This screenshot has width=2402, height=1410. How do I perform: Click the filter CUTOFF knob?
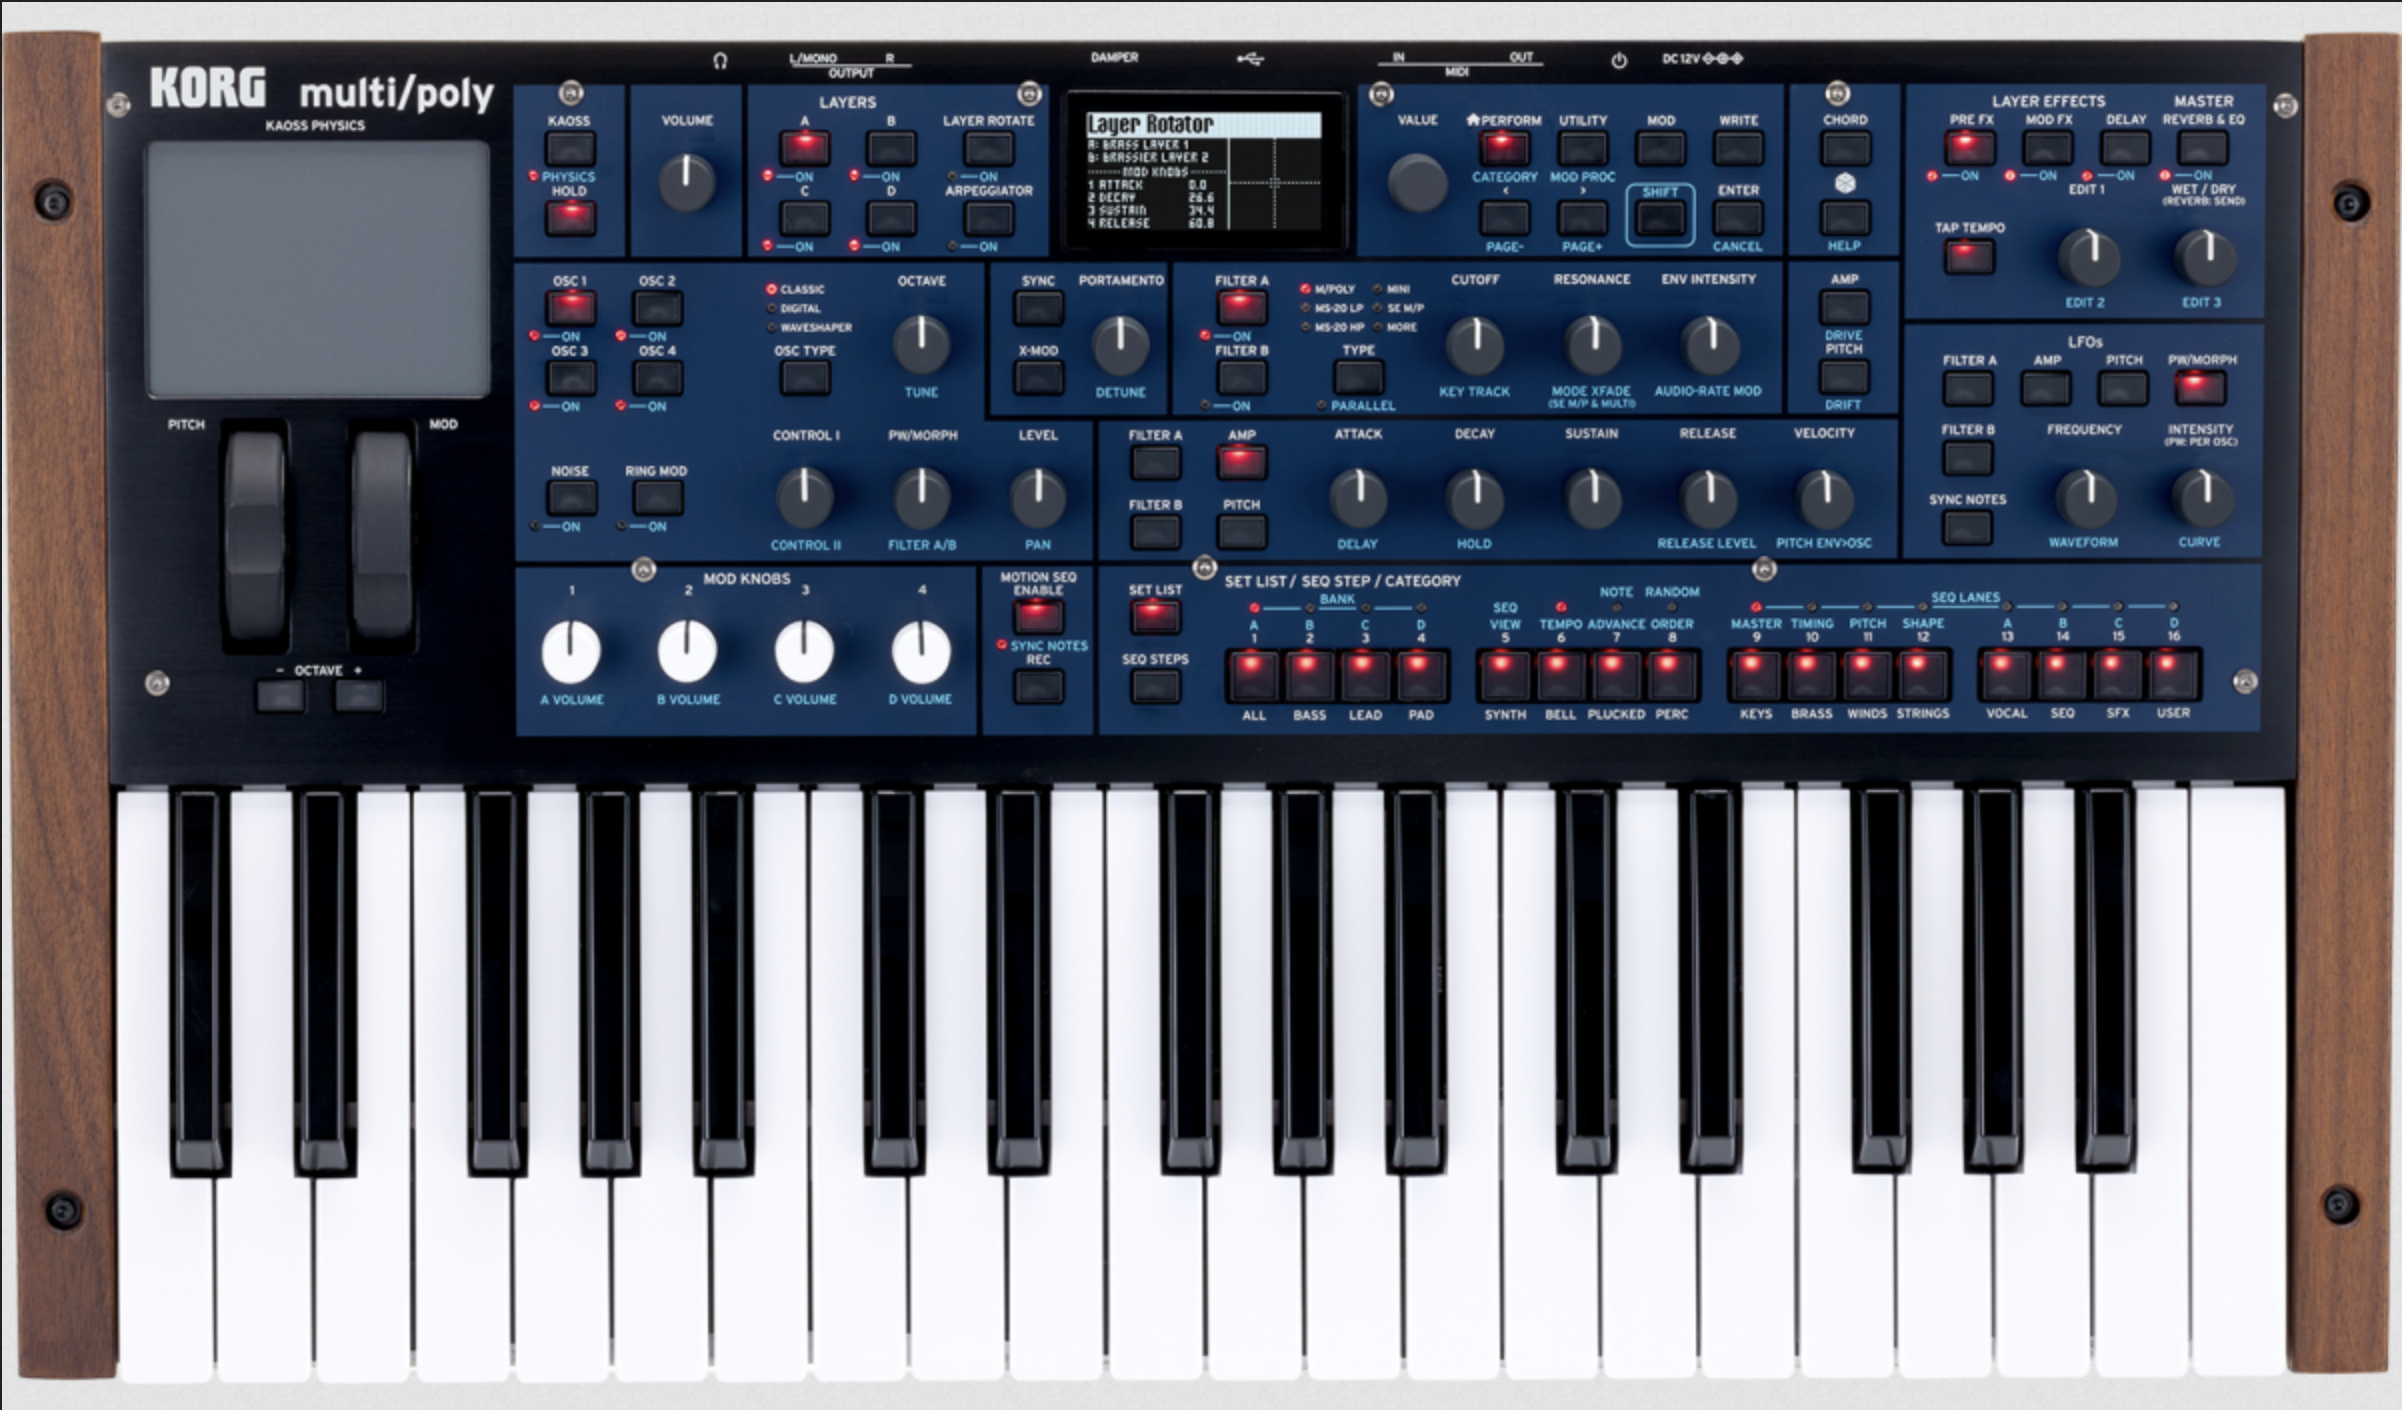(1475, 344)
